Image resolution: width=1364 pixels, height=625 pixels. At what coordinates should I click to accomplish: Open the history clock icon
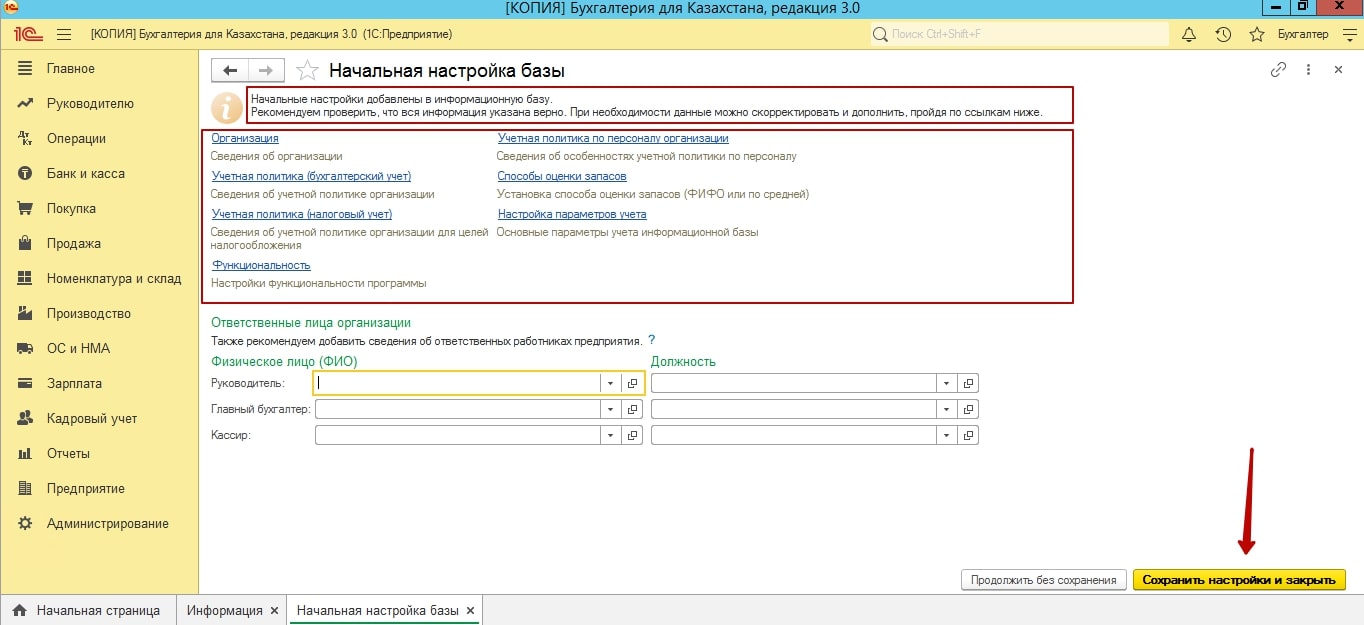click(1223, 34)
